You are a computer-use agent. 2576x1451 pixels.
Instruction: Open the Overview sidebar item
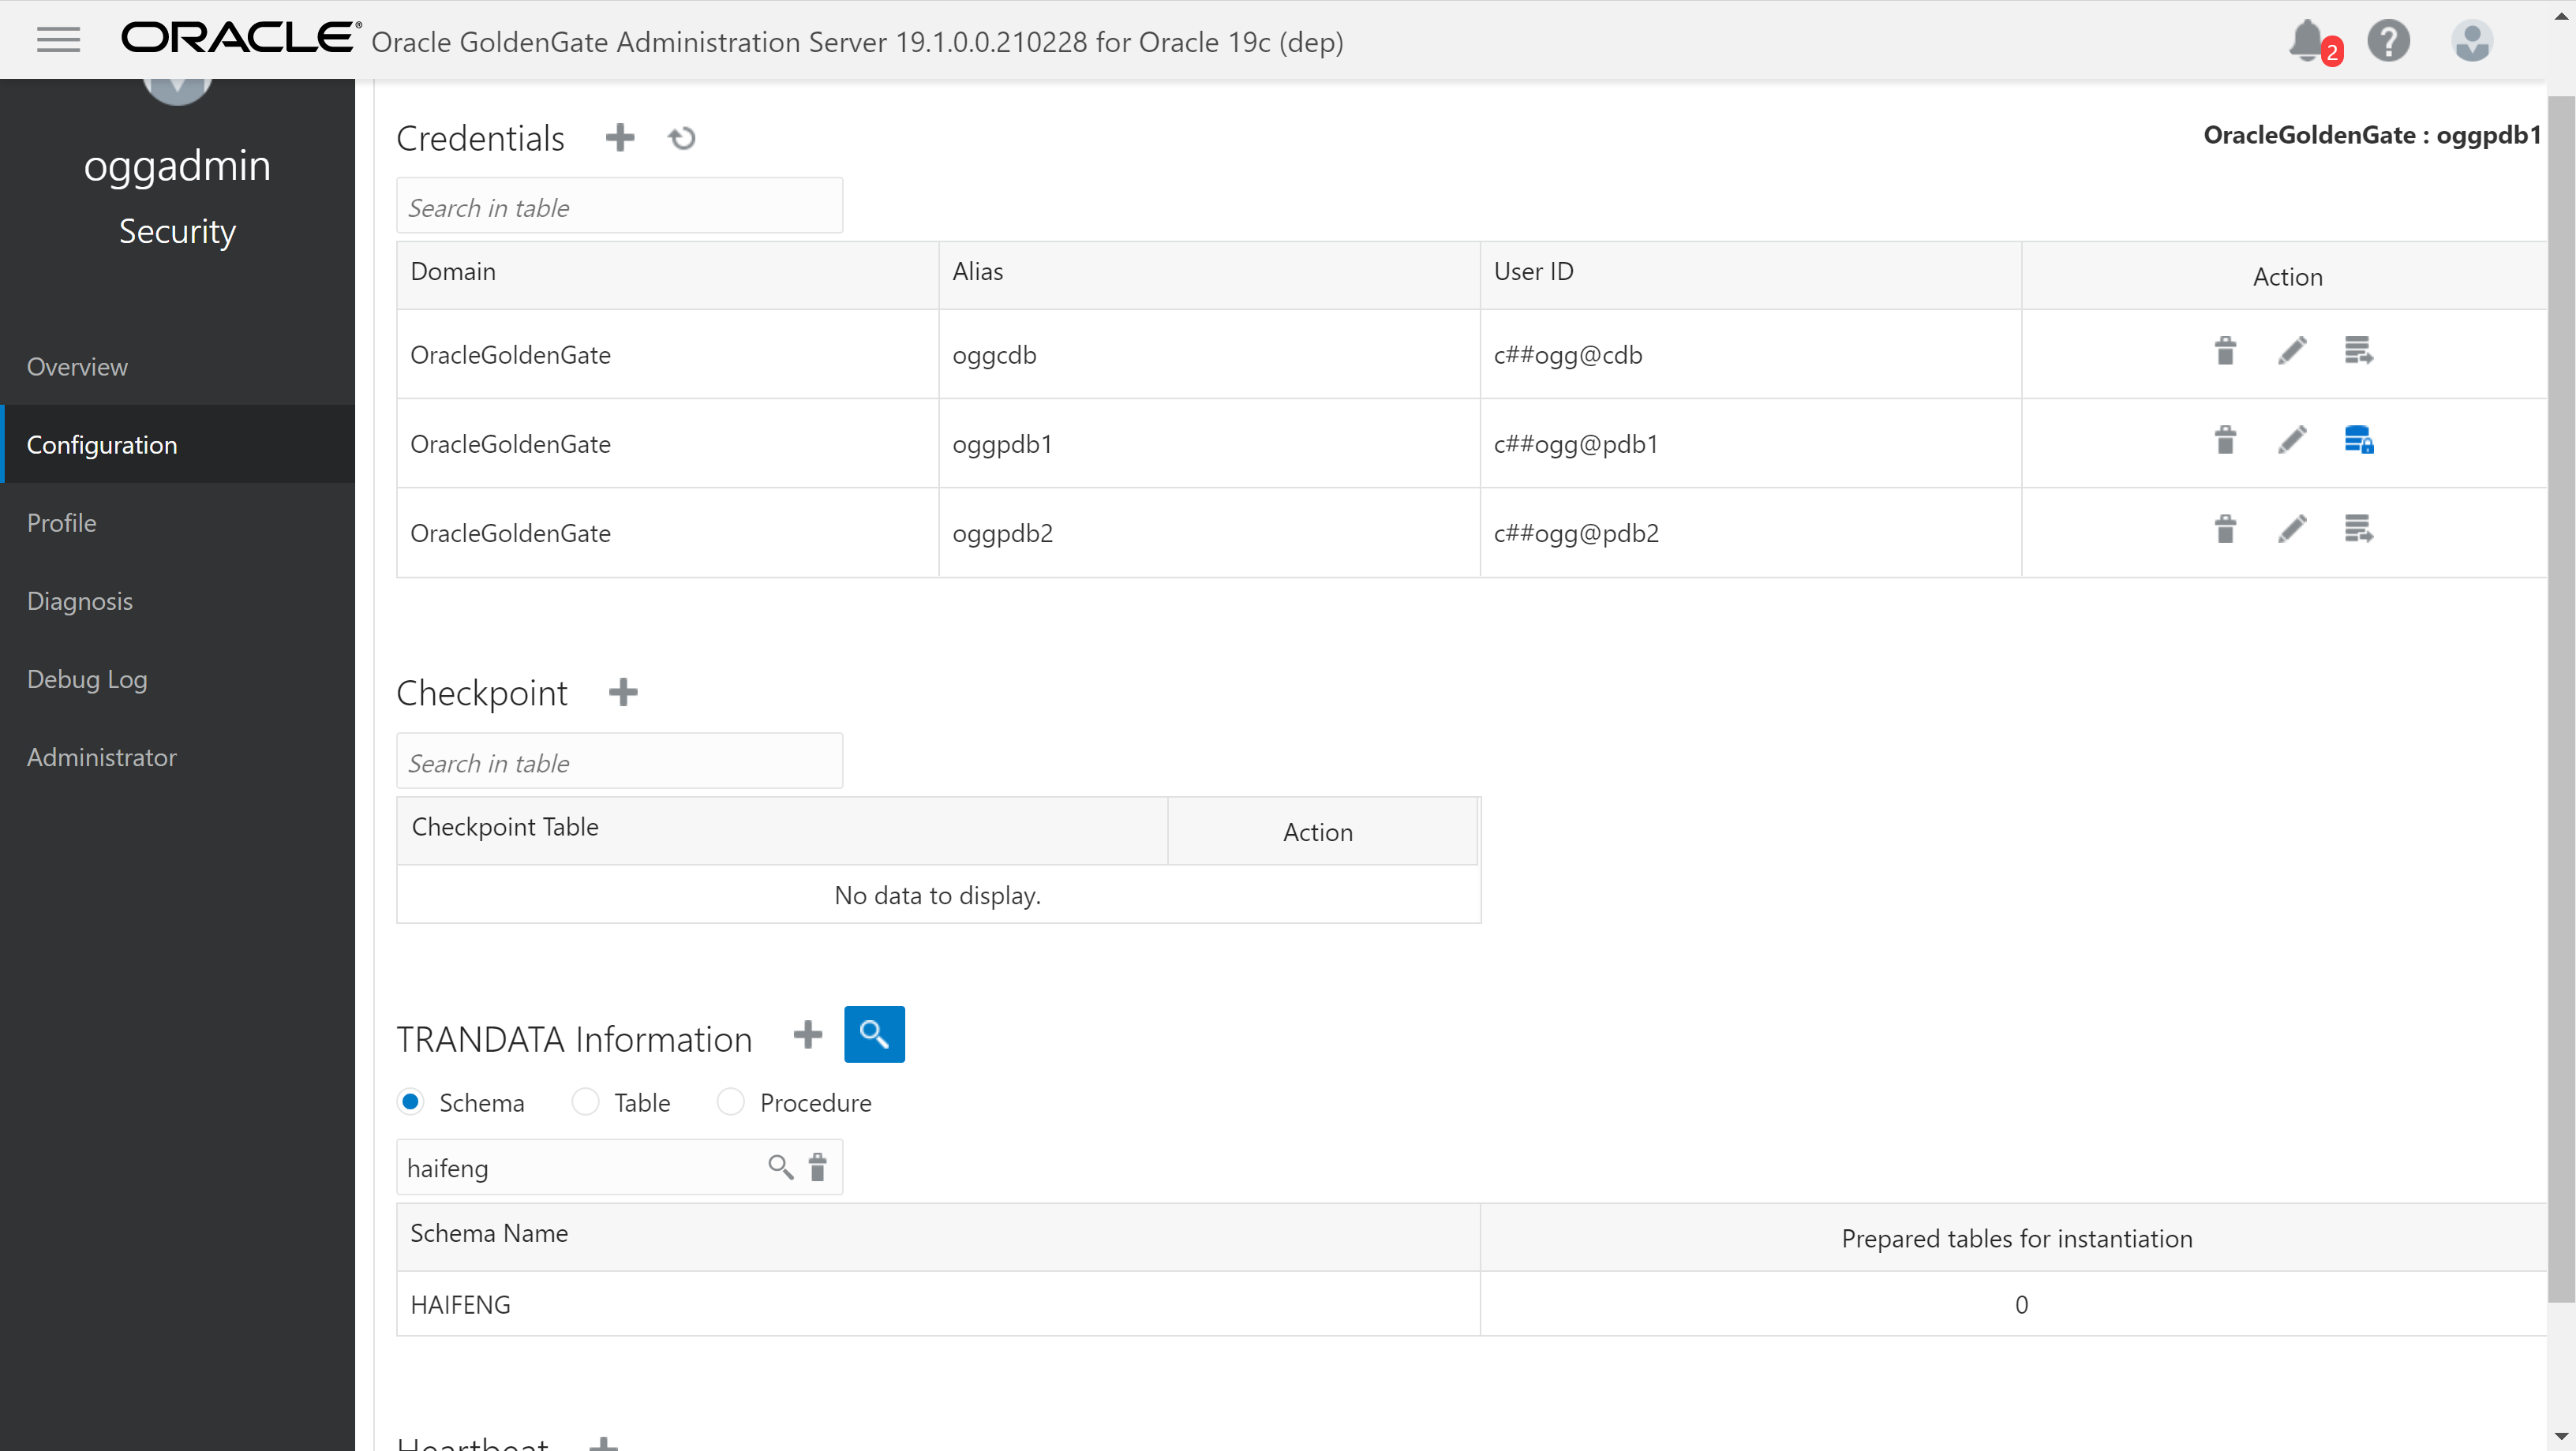click(77, 367)
